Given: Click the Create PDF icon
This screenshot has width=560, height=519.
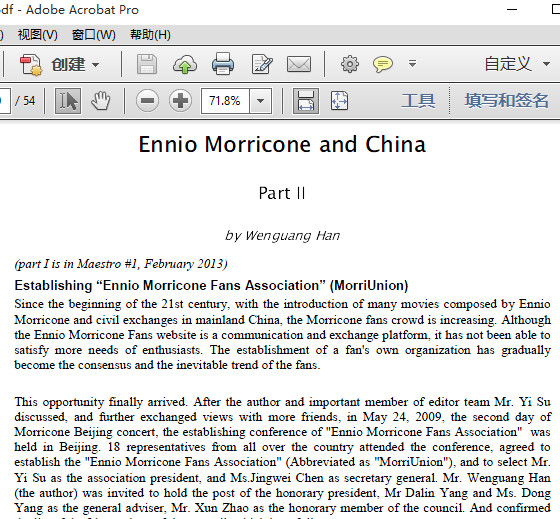Looking at the screenshot, I should 31,65.
